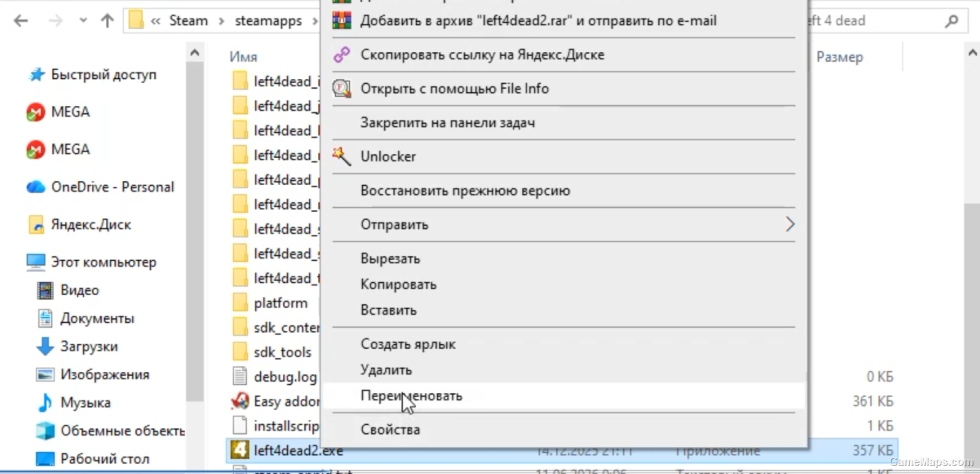Open the recent locations dropdown chevron
980x474 pixels.
83,21
